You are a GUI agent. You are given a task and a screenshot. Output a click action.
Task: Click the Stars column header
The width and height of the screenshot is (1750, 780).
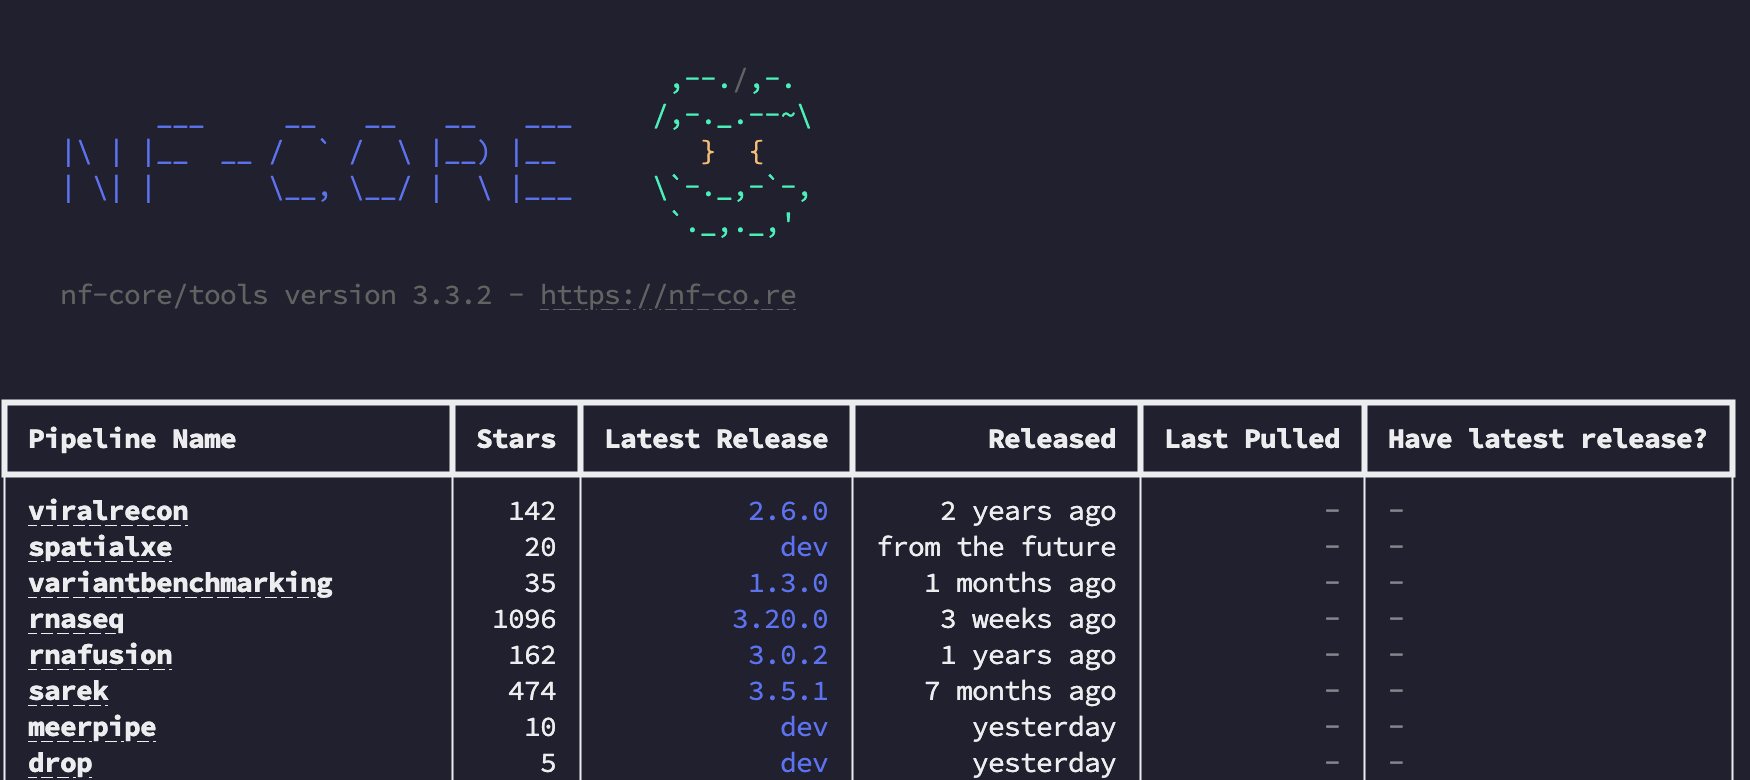coord(516,439)
